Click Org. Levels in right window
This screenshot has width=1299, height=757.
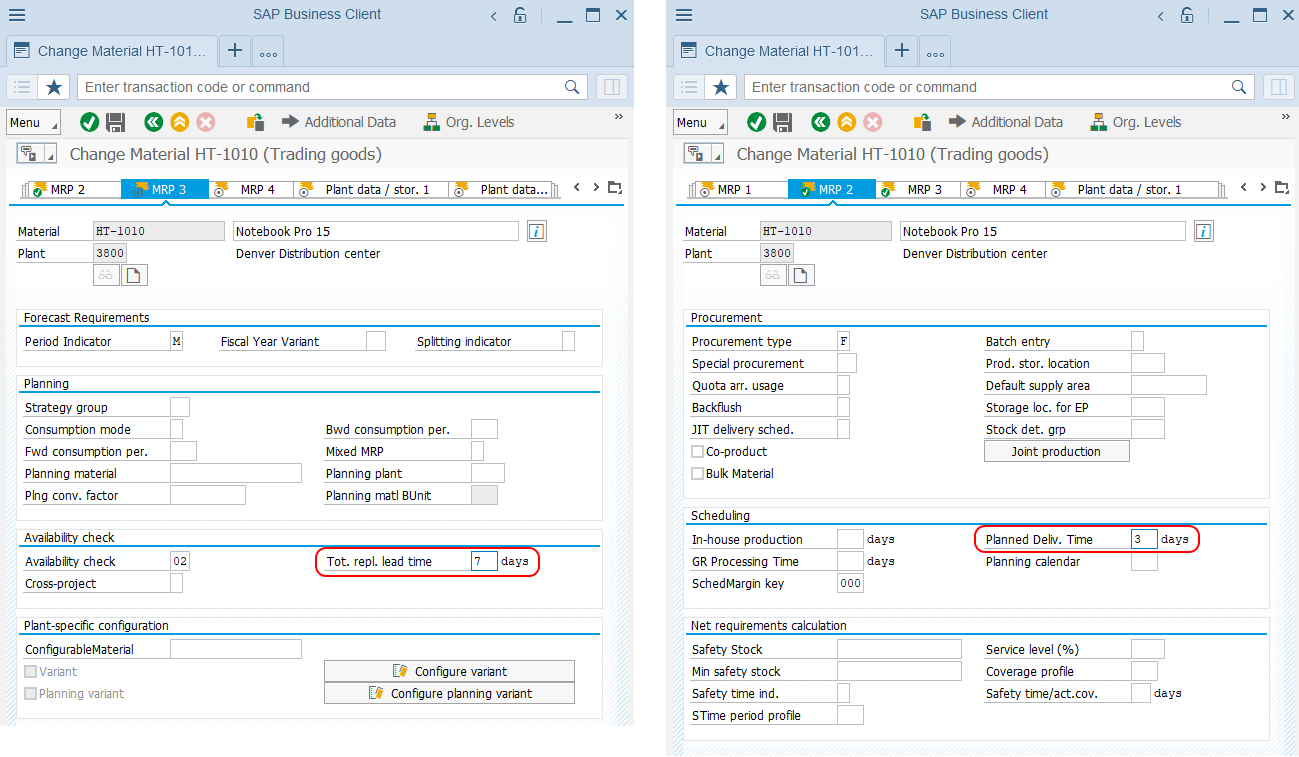click(x=1135, y=122)
